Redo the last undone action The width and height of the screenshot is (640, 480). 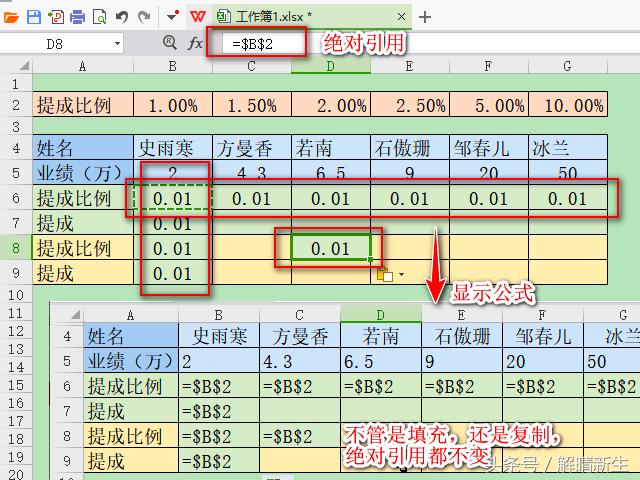pos(144,17)
